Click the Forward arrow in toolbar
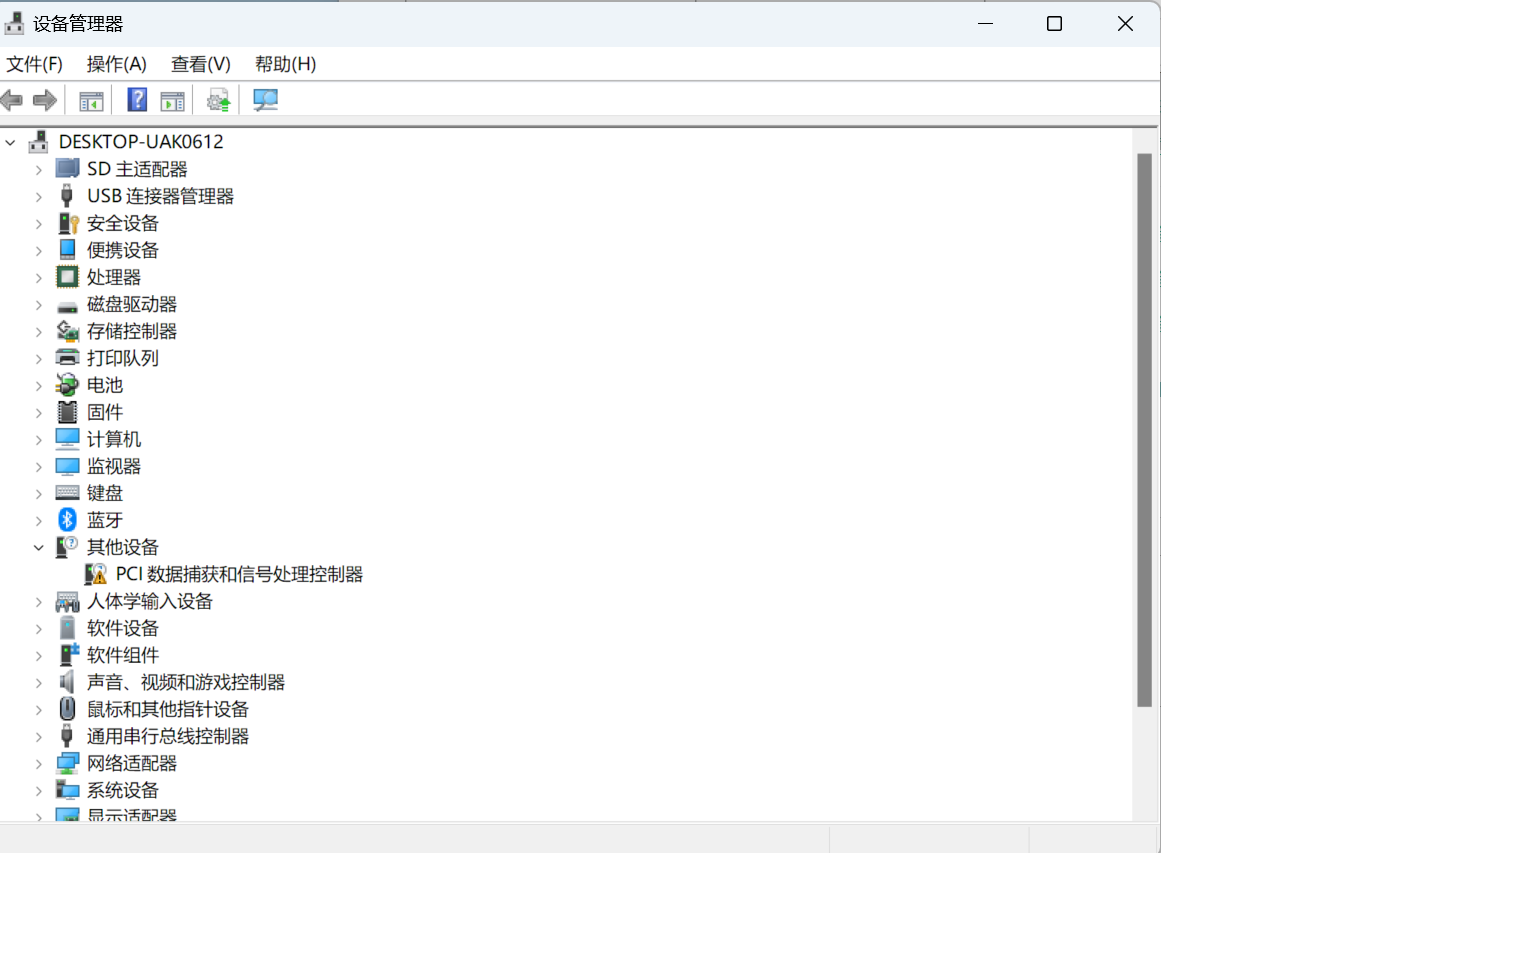Viewport: 1536px width, 960px height. click(x=45, y=100)
